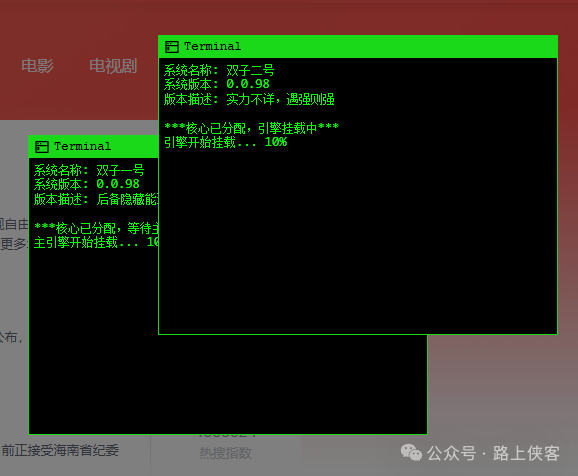Click the back window's Terminal title text

click(x=83, y=146)
